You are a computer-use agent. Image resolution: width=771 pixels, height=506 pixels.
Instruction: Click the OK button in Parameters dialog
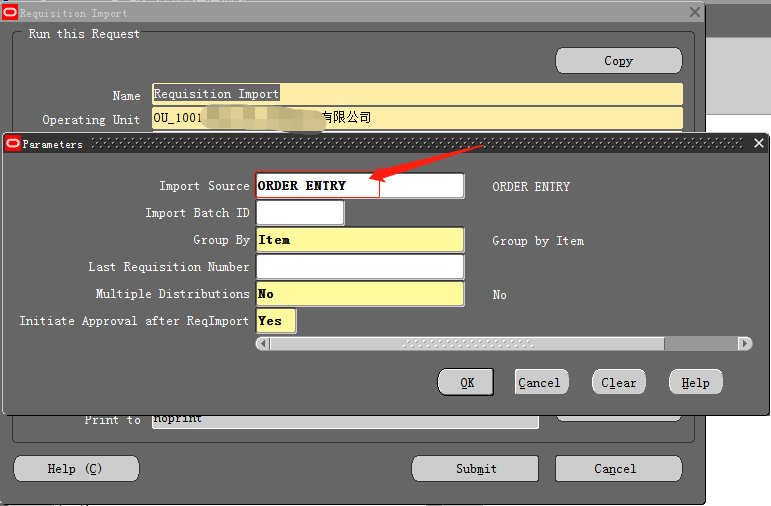pos(466,383)
